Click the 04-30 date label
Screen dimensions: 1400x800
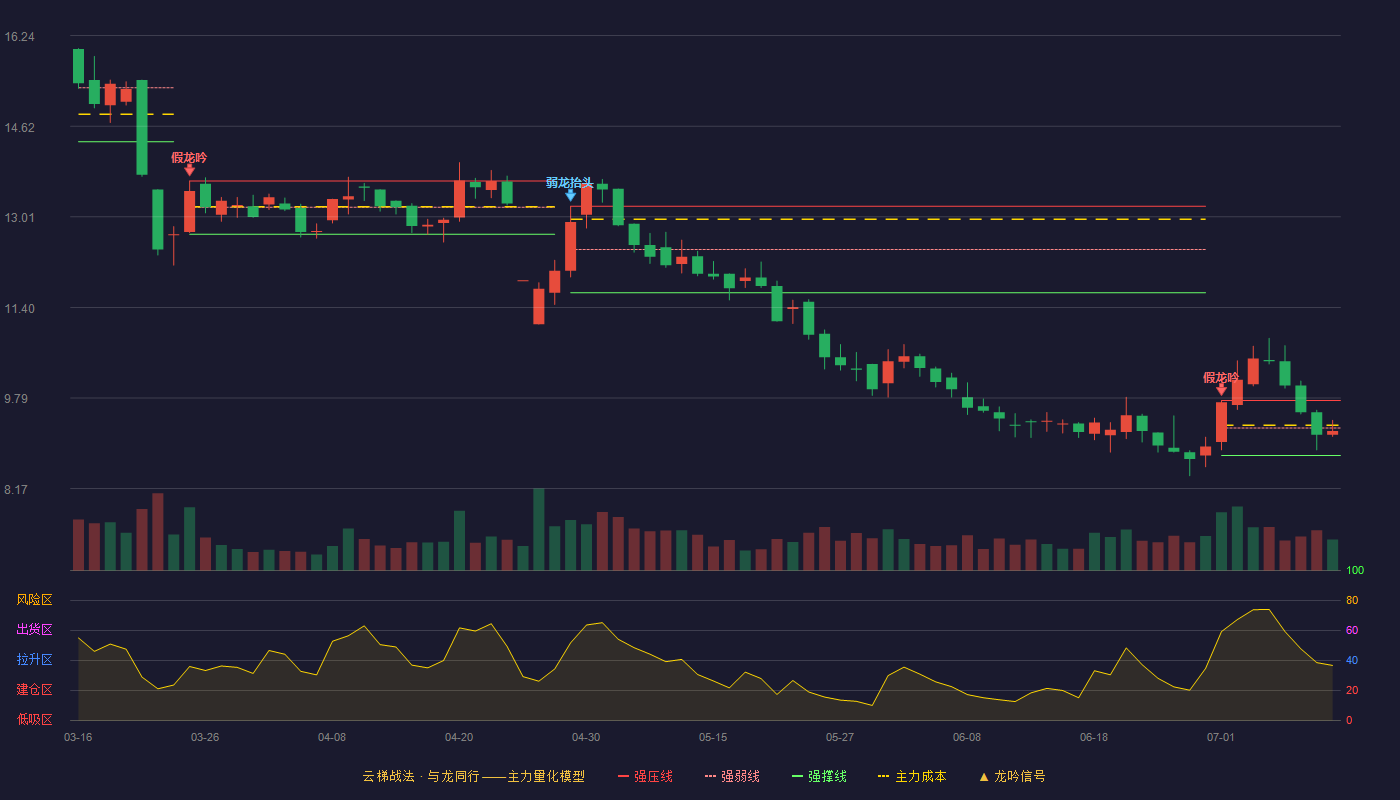[x=586, y=737]
